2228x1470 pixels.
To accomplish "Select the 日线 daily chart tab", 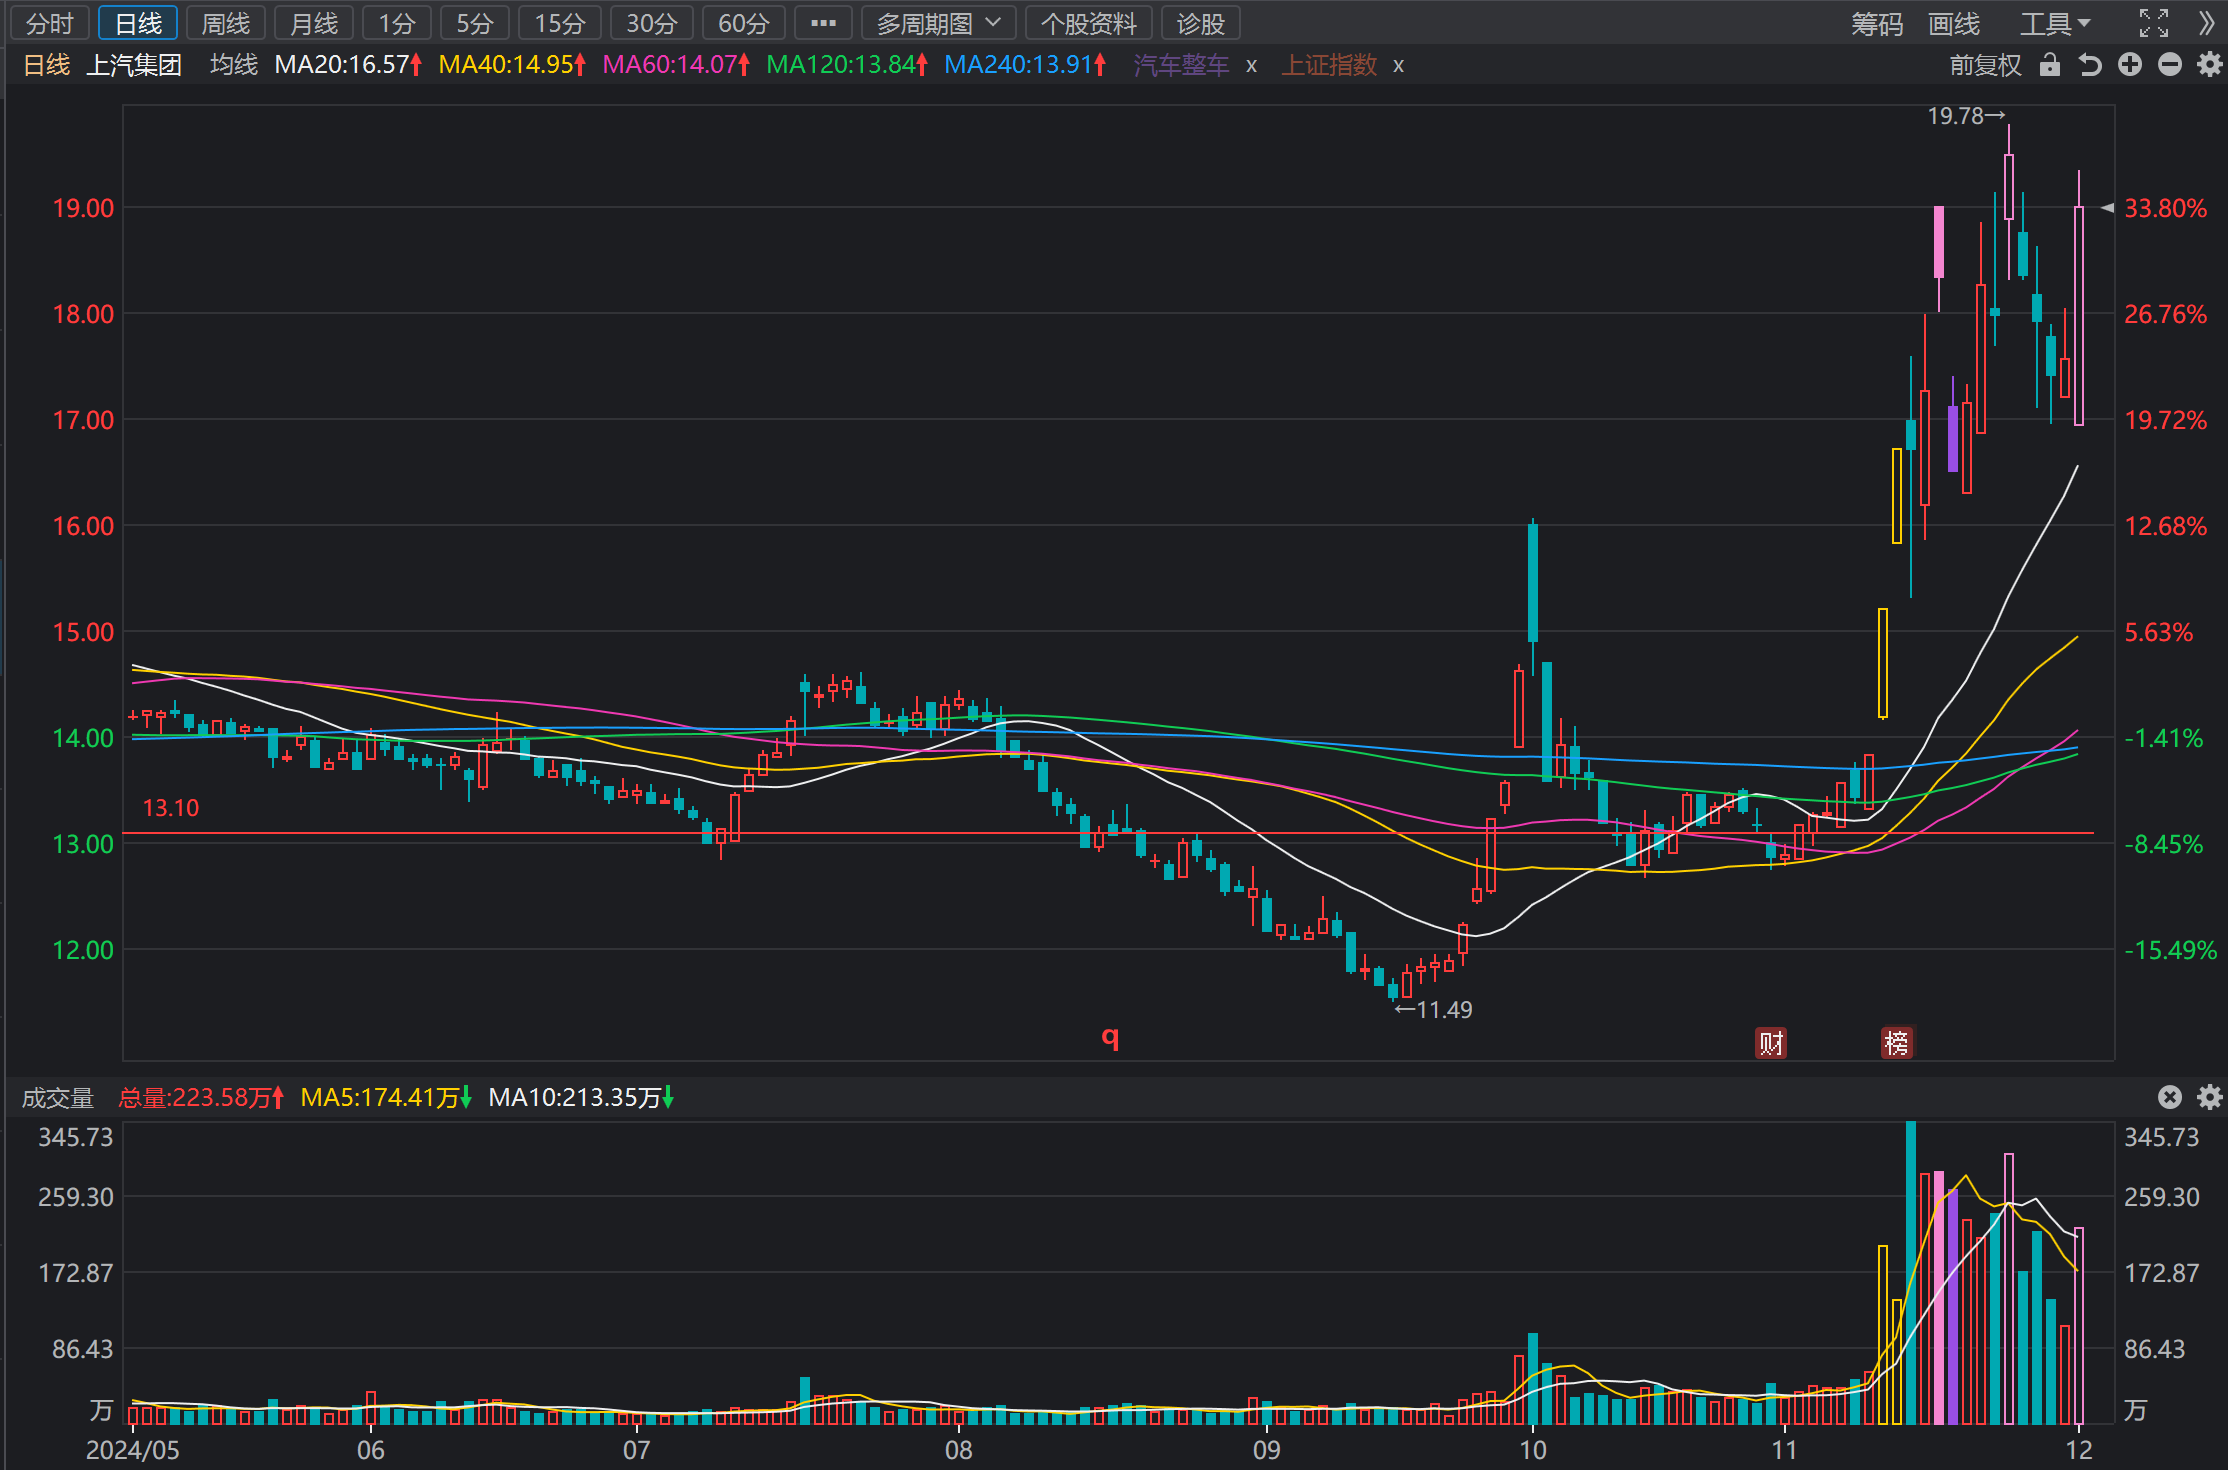I will pos(138,23).
